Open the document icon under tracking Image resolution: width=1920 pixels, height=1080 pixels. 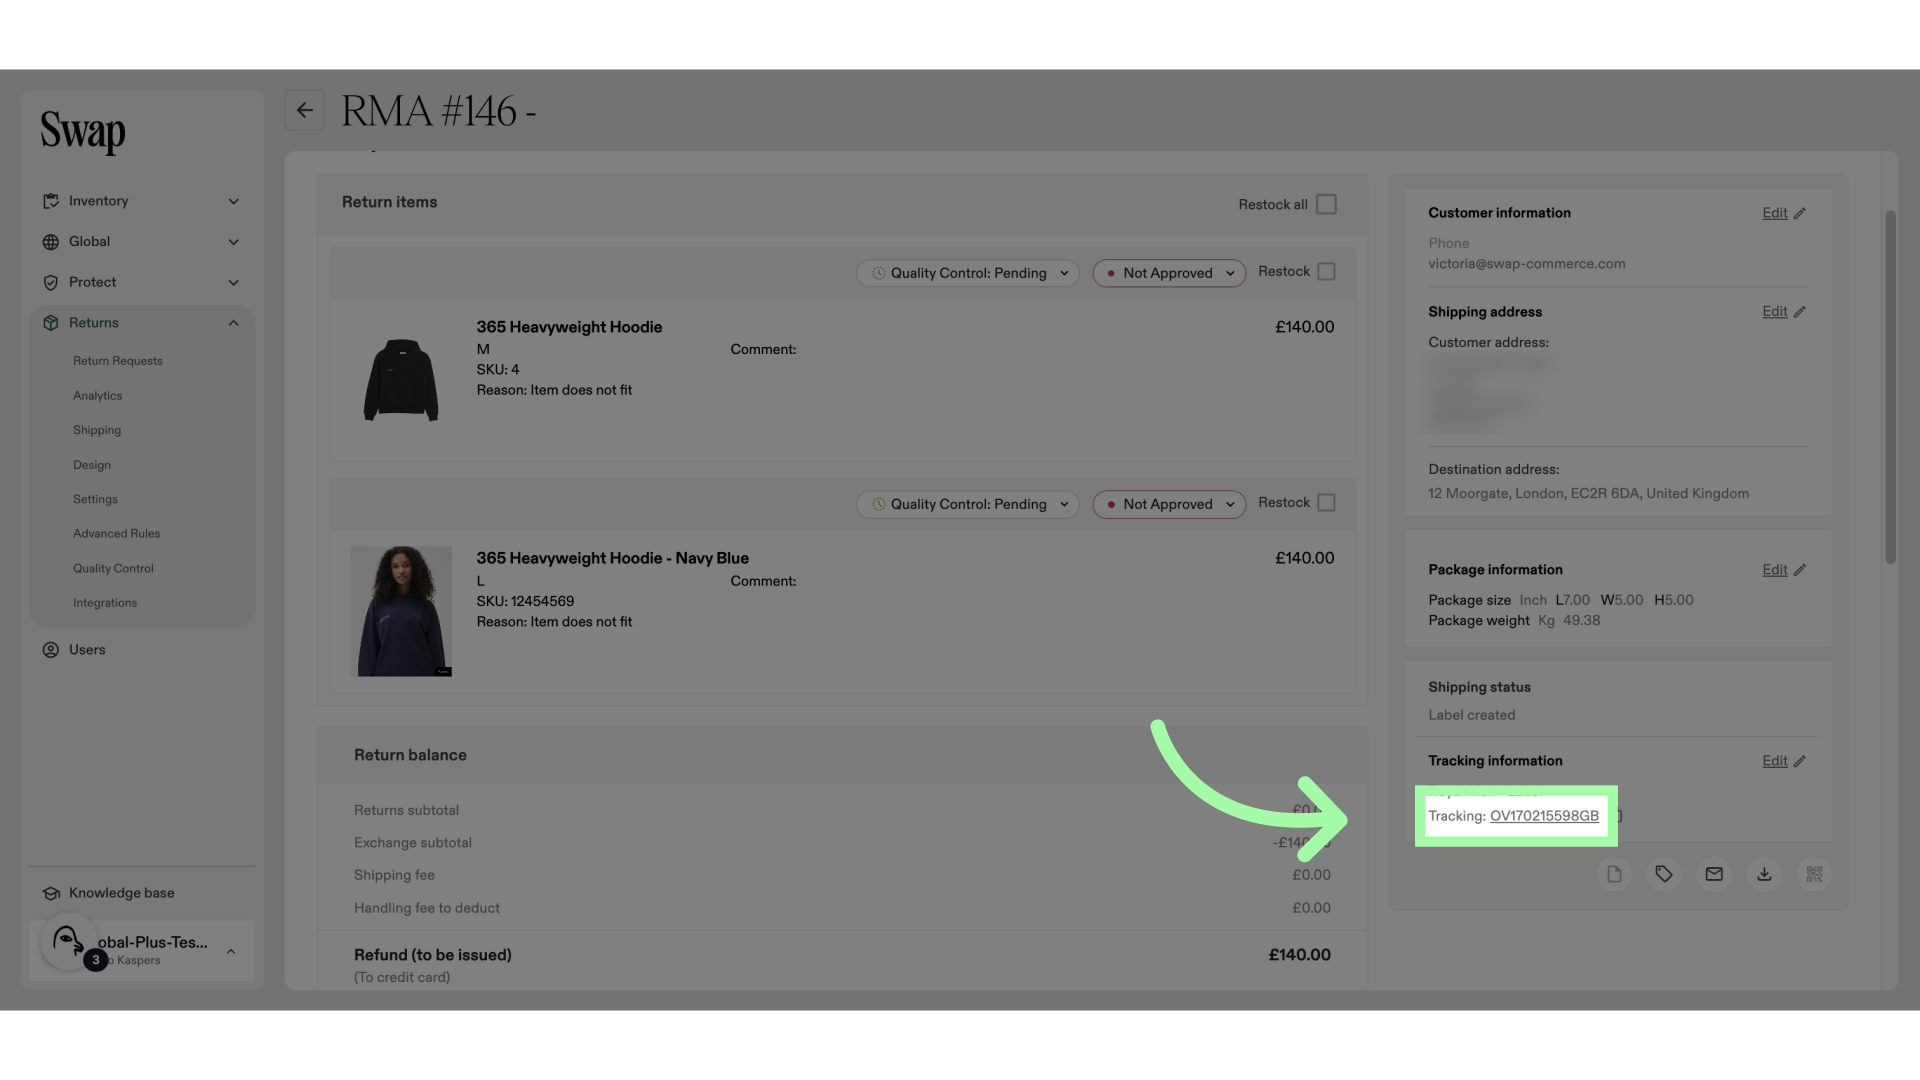[1614, 874]
